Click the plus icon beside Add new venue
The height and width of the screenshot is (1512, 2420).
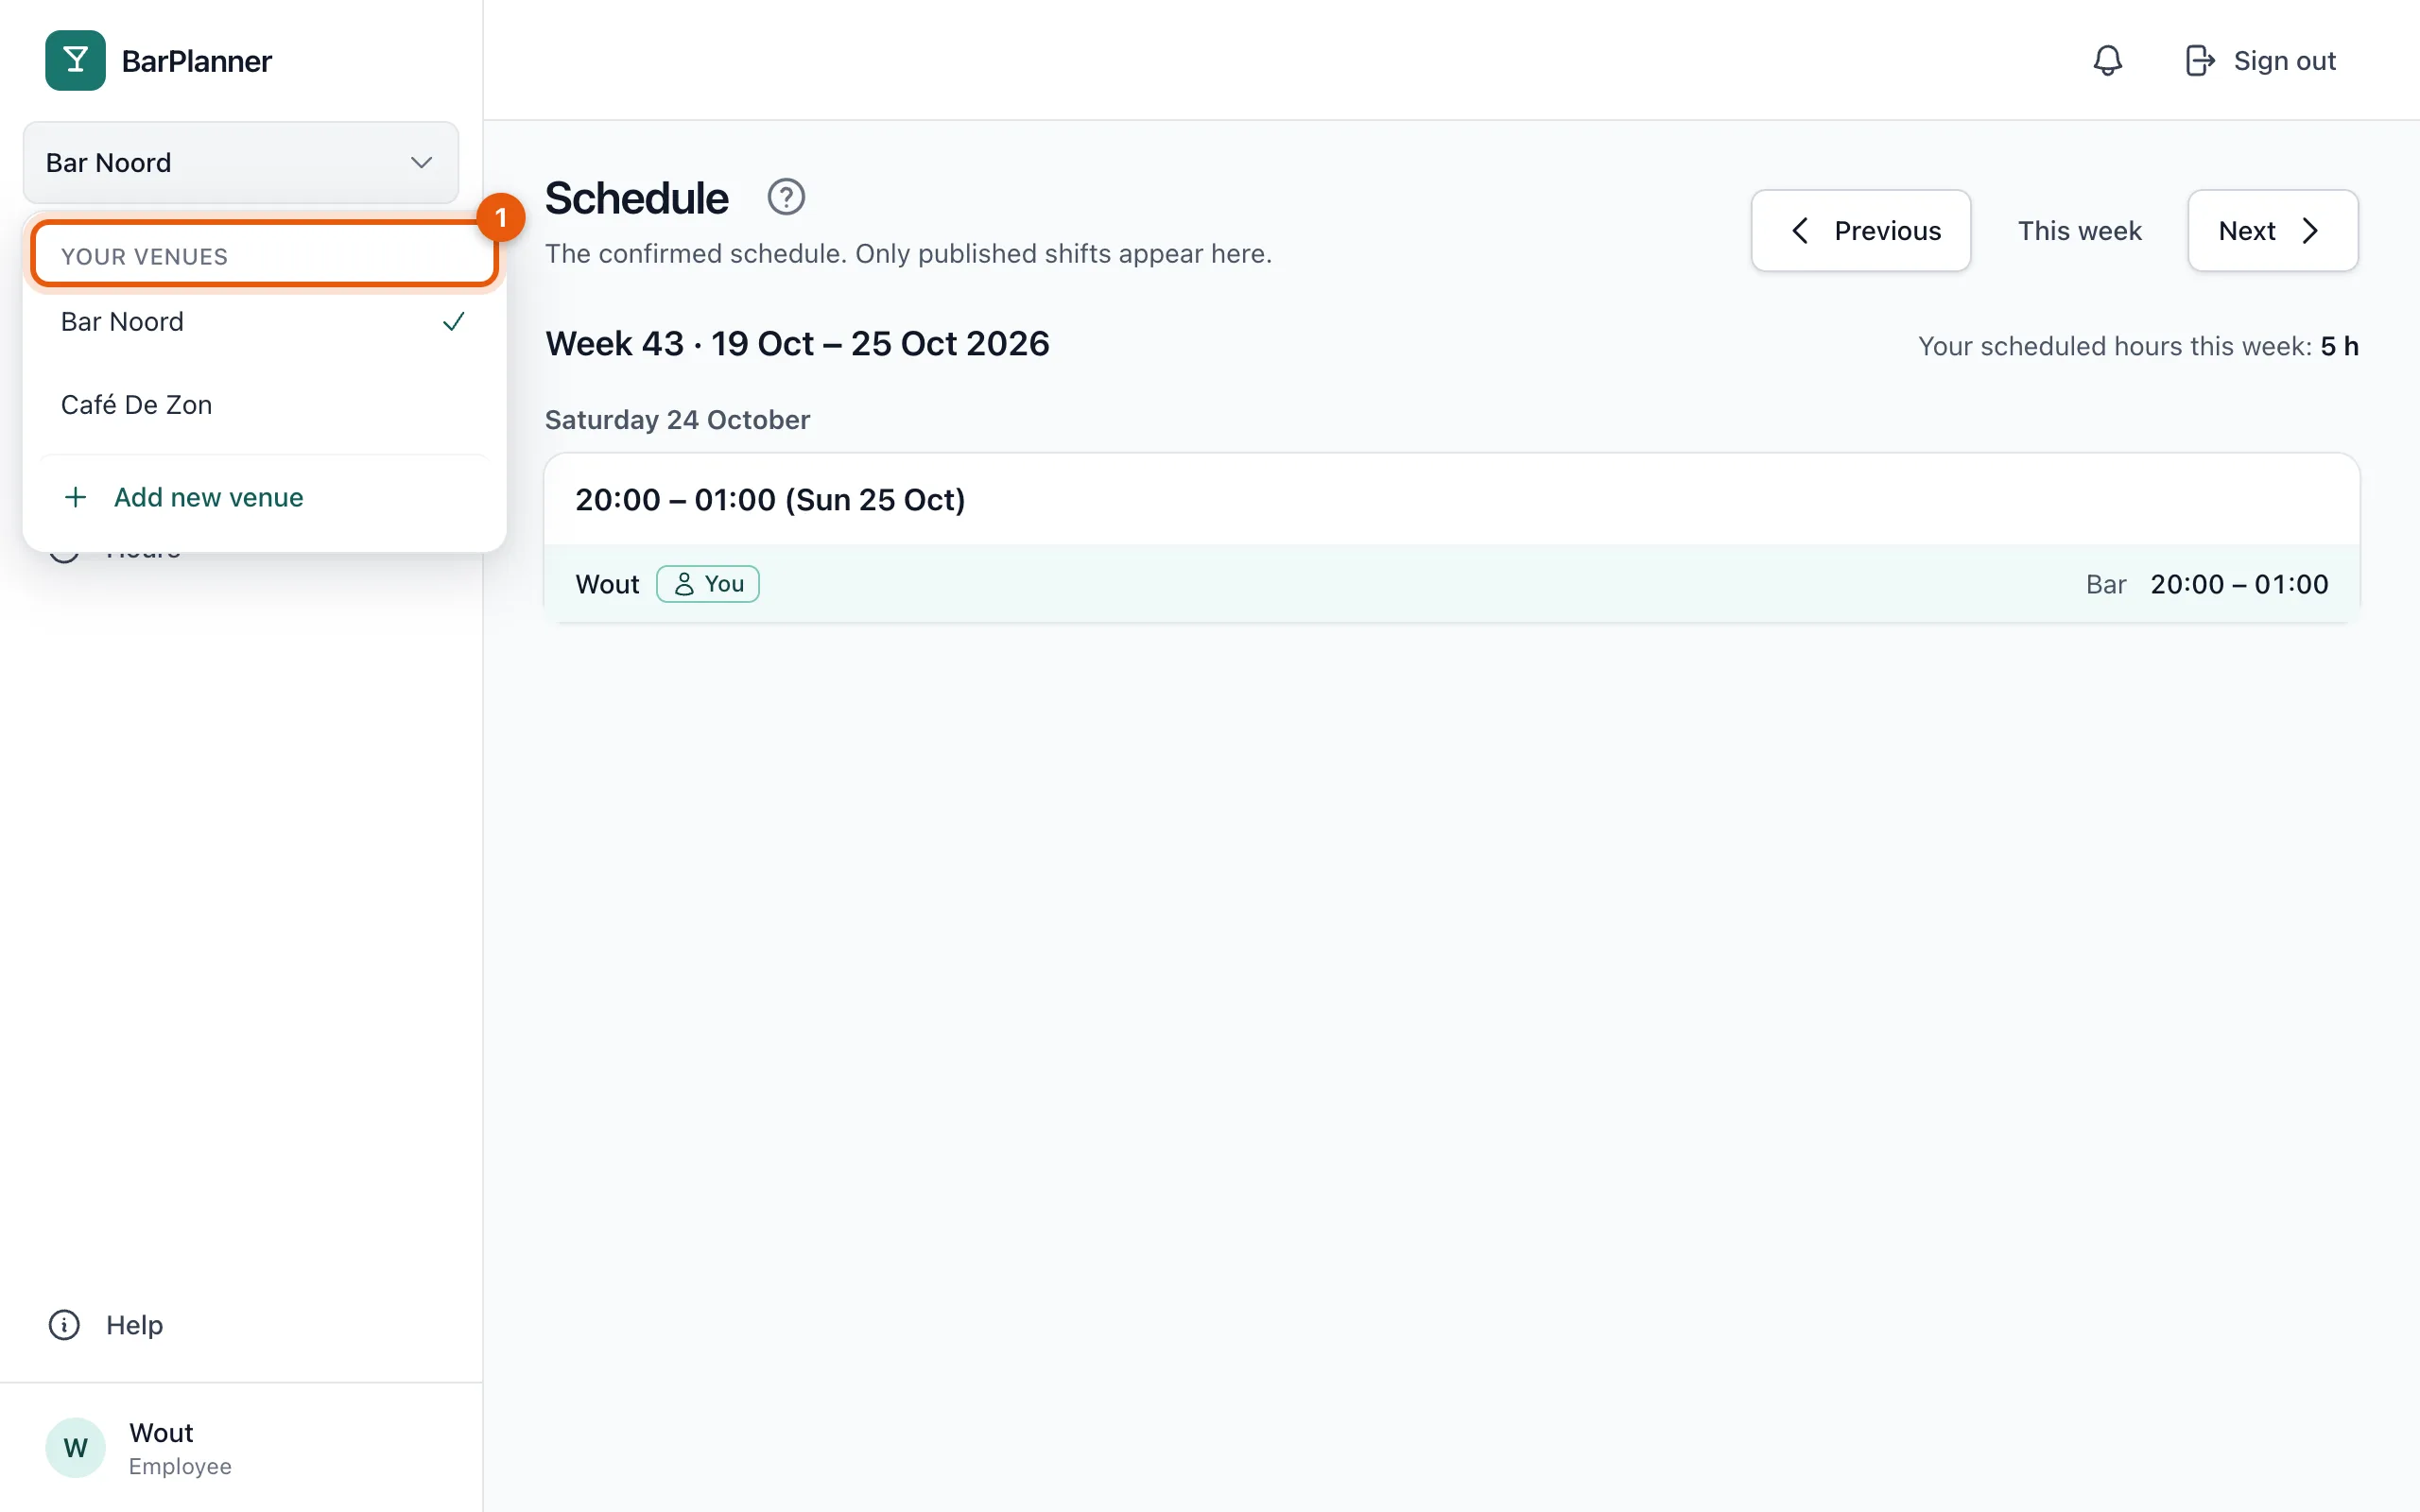(75, 497)
